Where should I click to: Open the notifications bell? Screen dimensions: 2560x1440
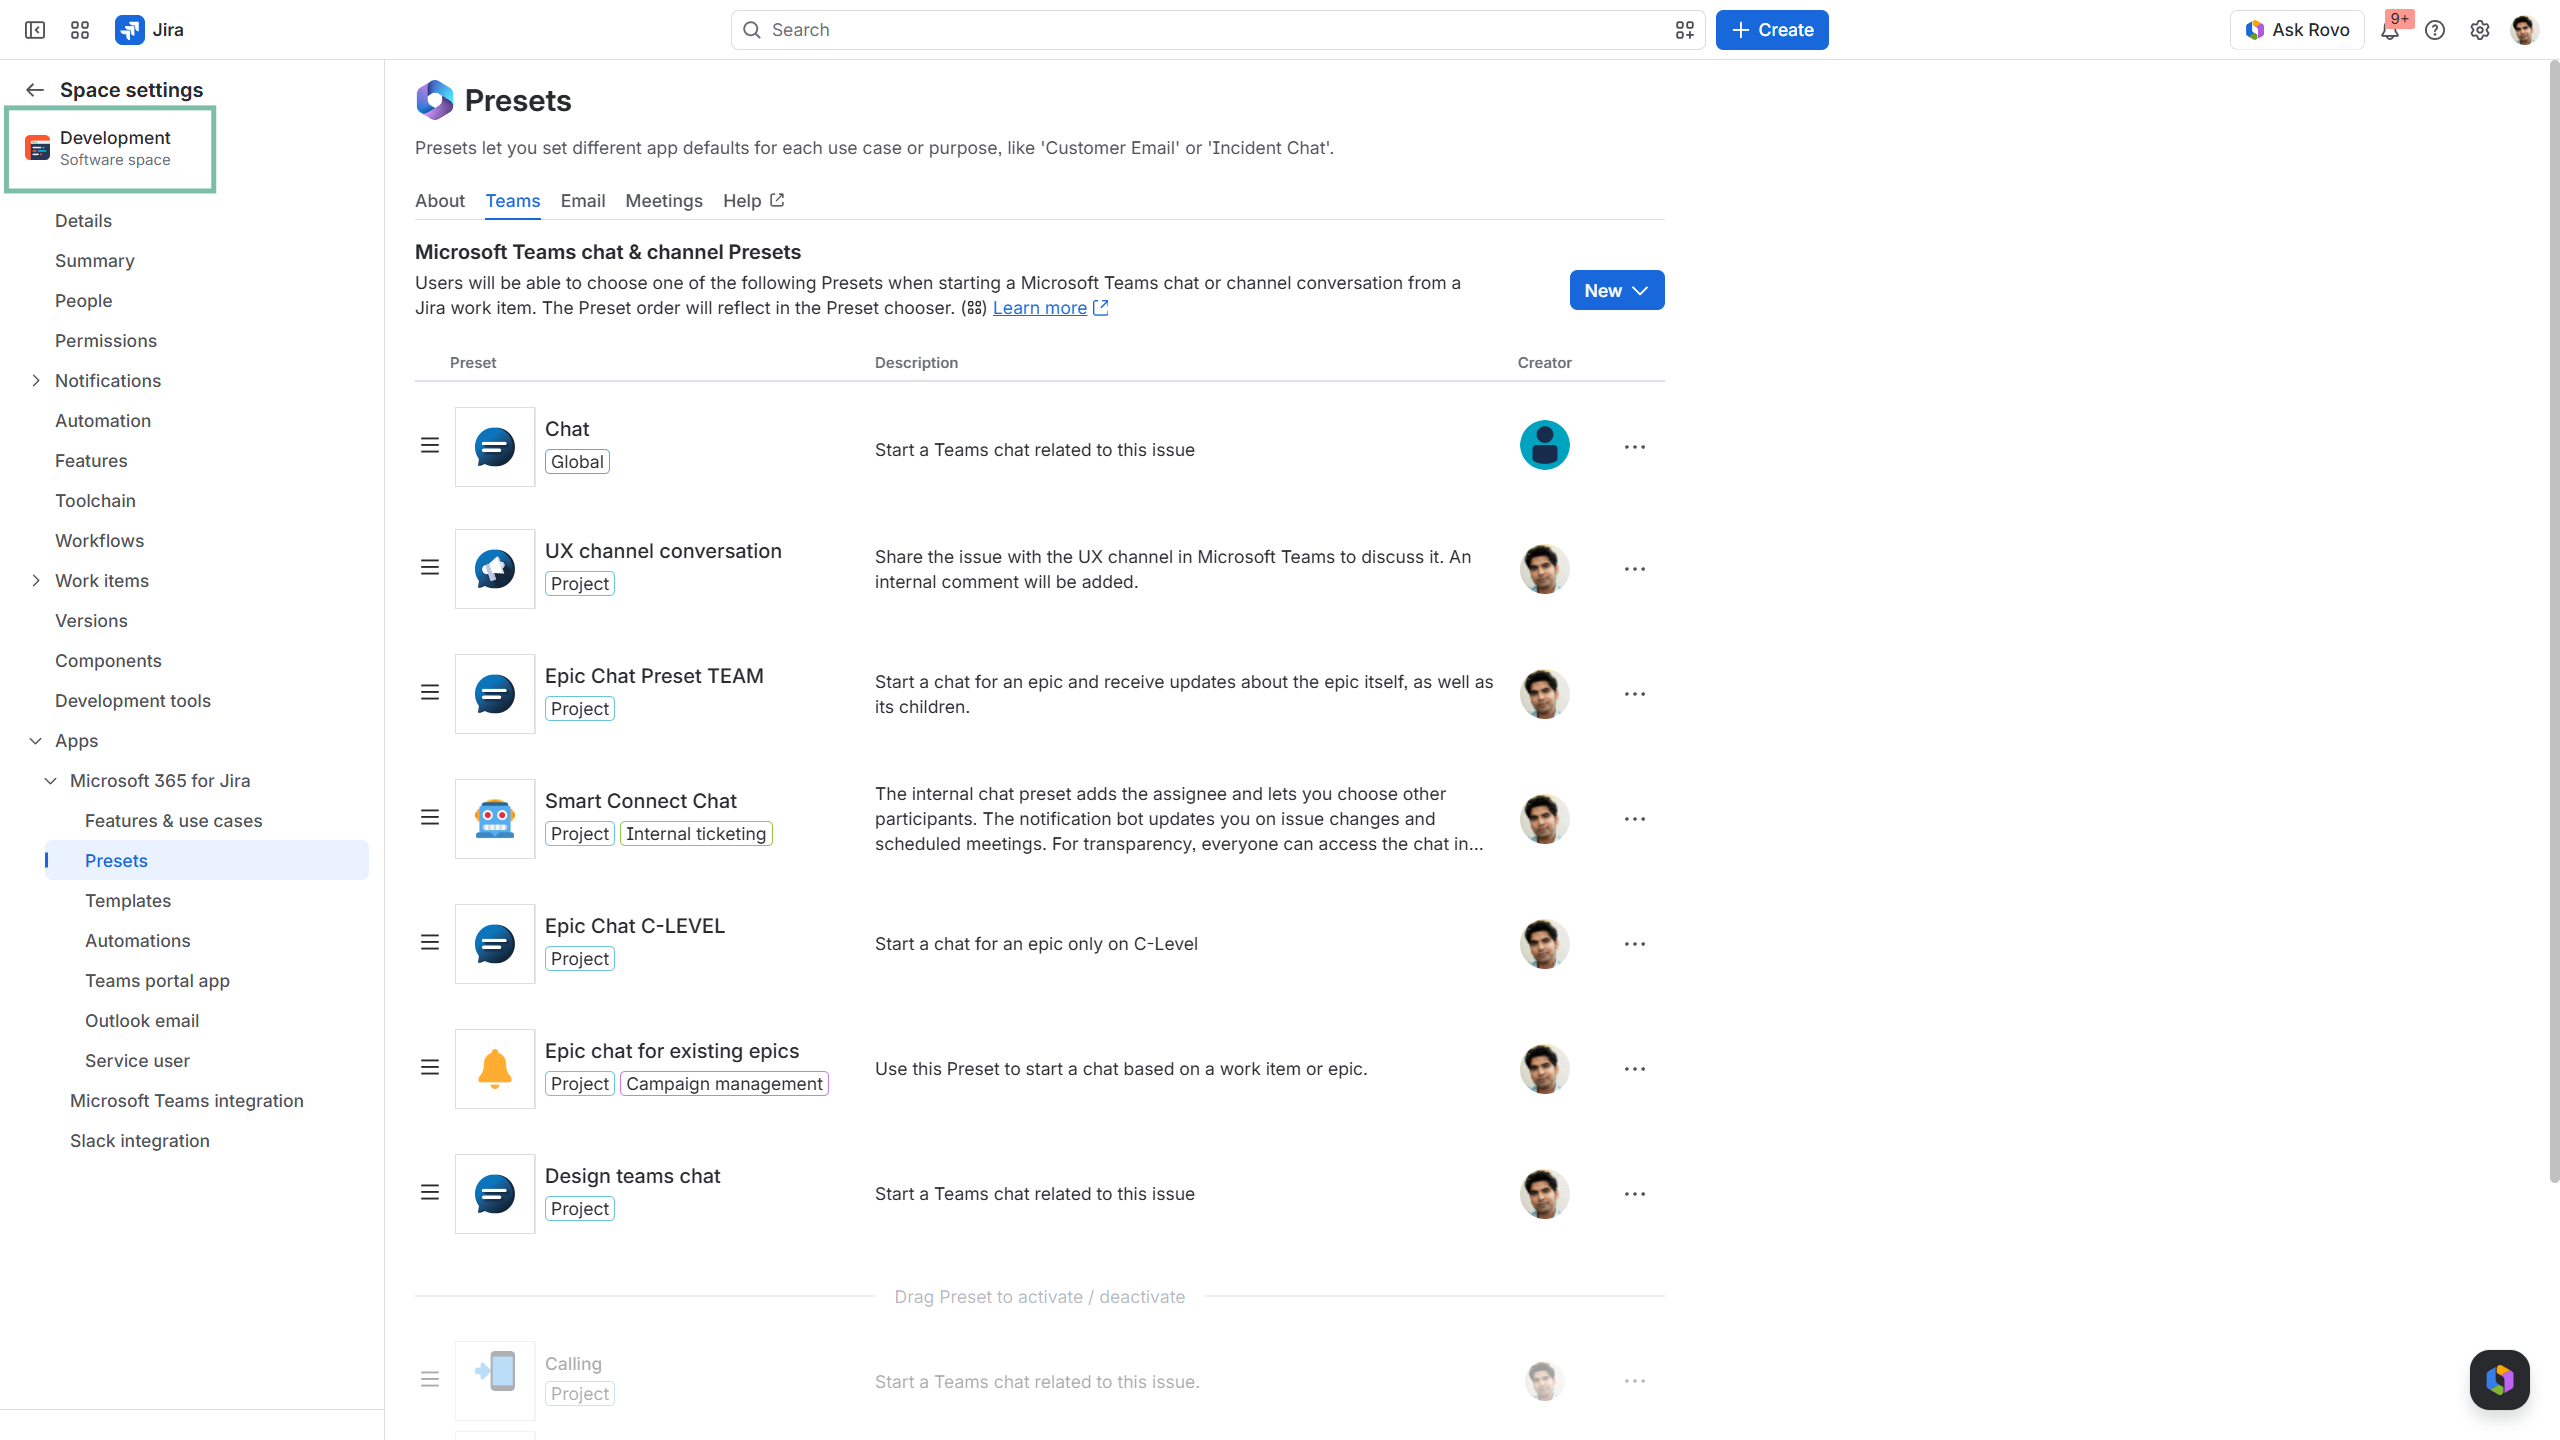coord(2390,30)
